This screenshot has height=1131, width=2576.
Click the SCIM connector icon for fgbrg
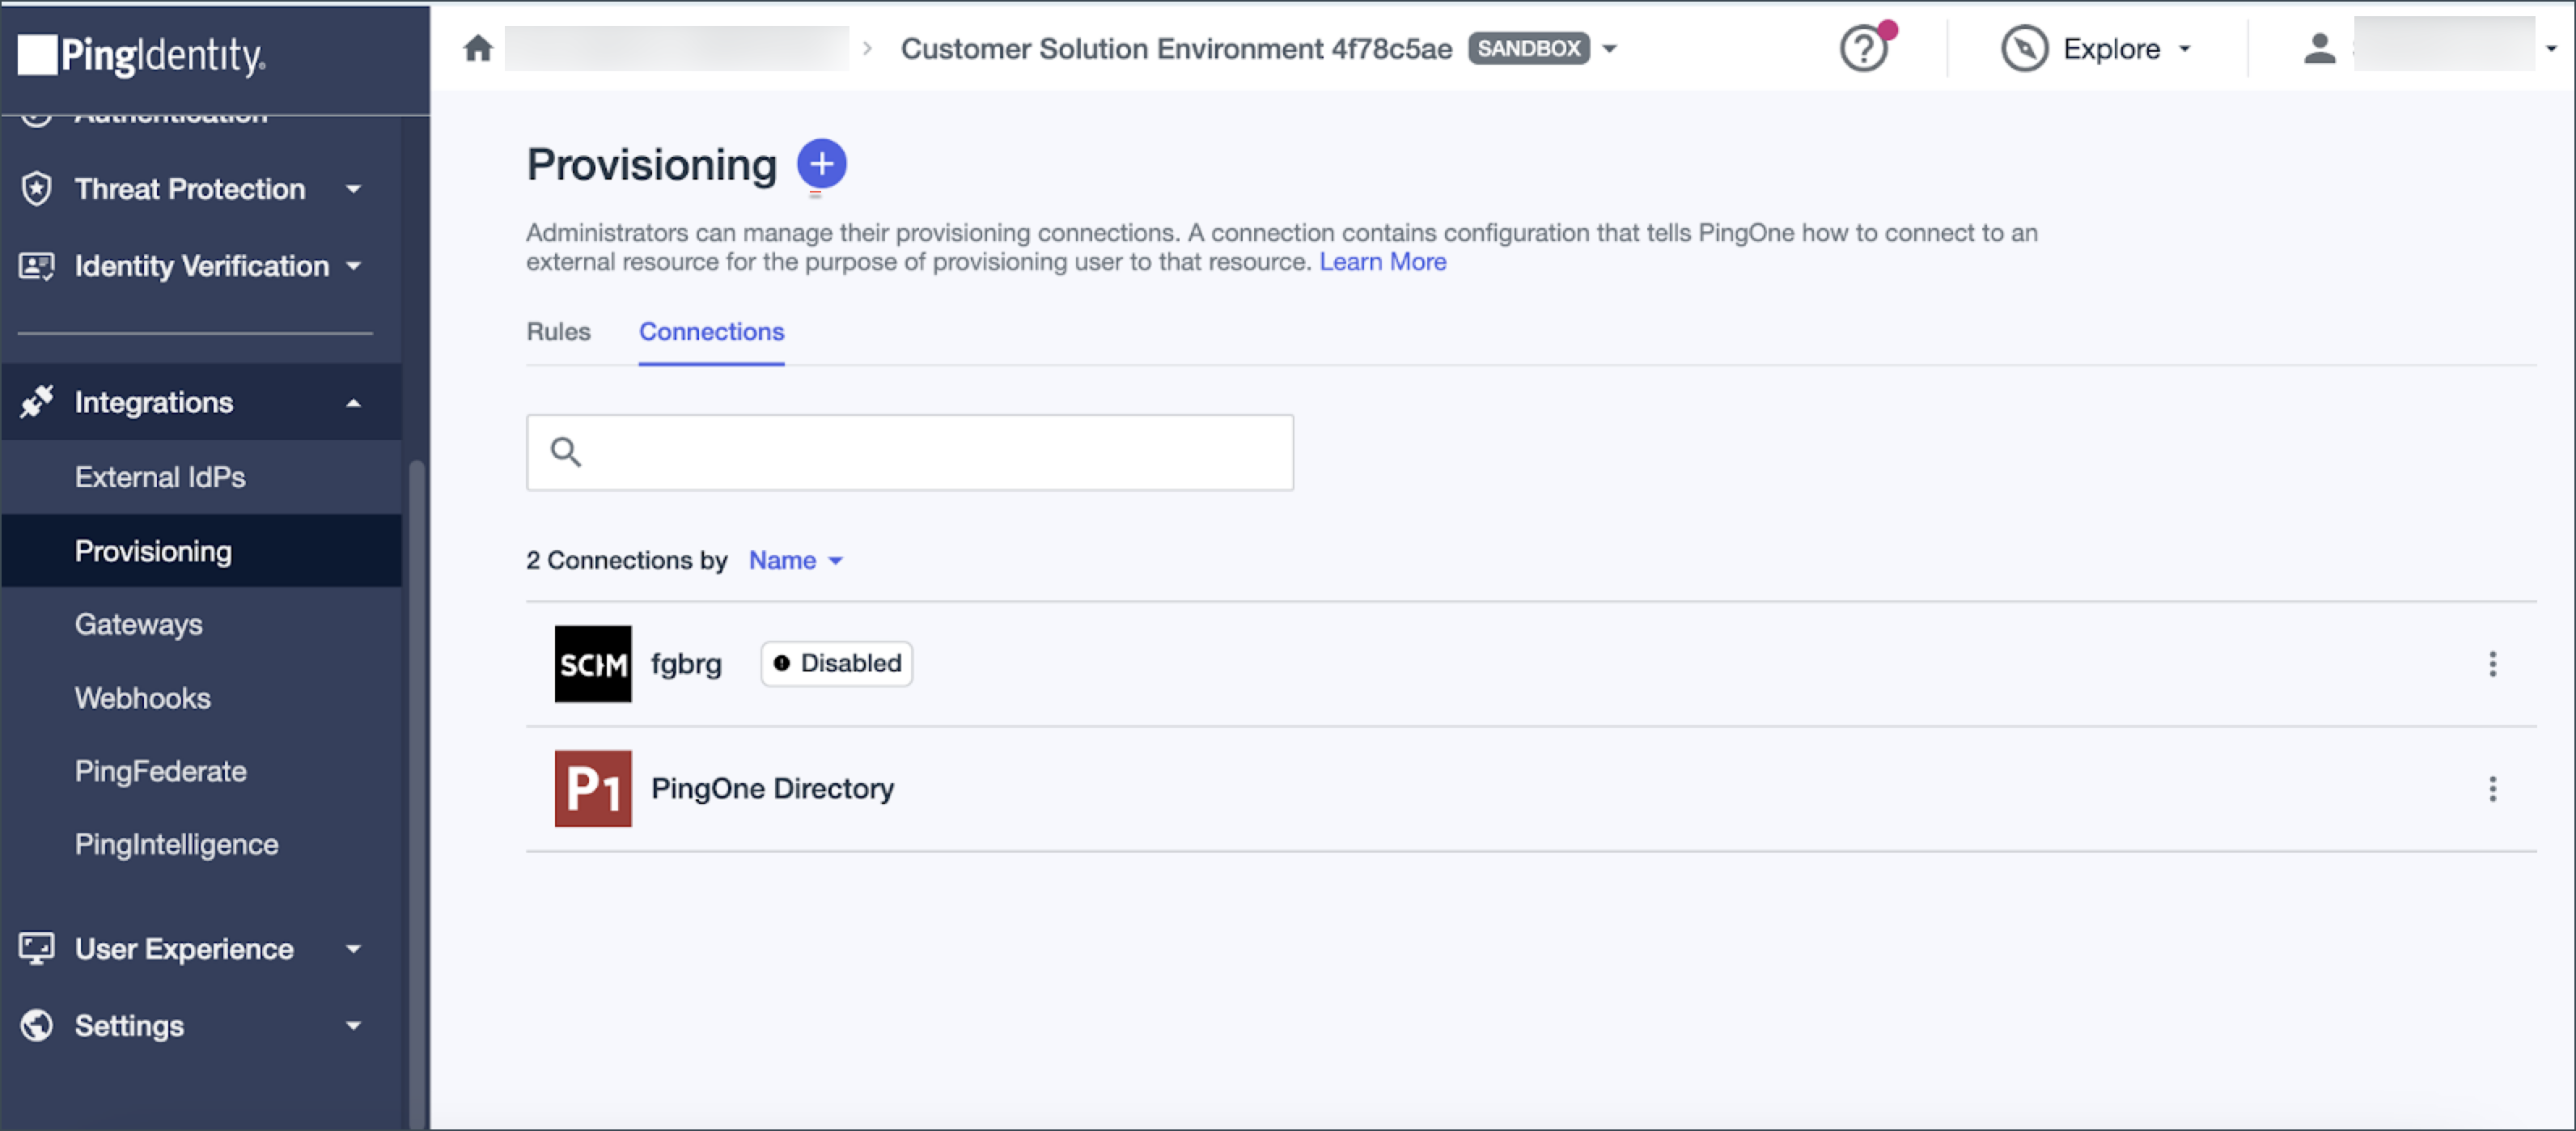click(x=593, y=663)
